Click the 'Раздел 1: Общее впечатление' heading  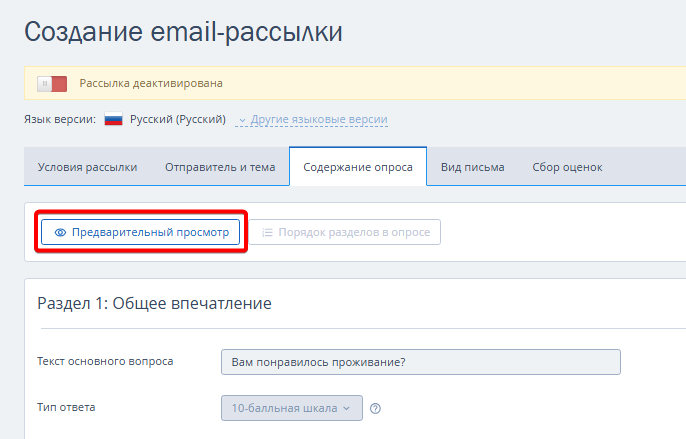[154, 303]
